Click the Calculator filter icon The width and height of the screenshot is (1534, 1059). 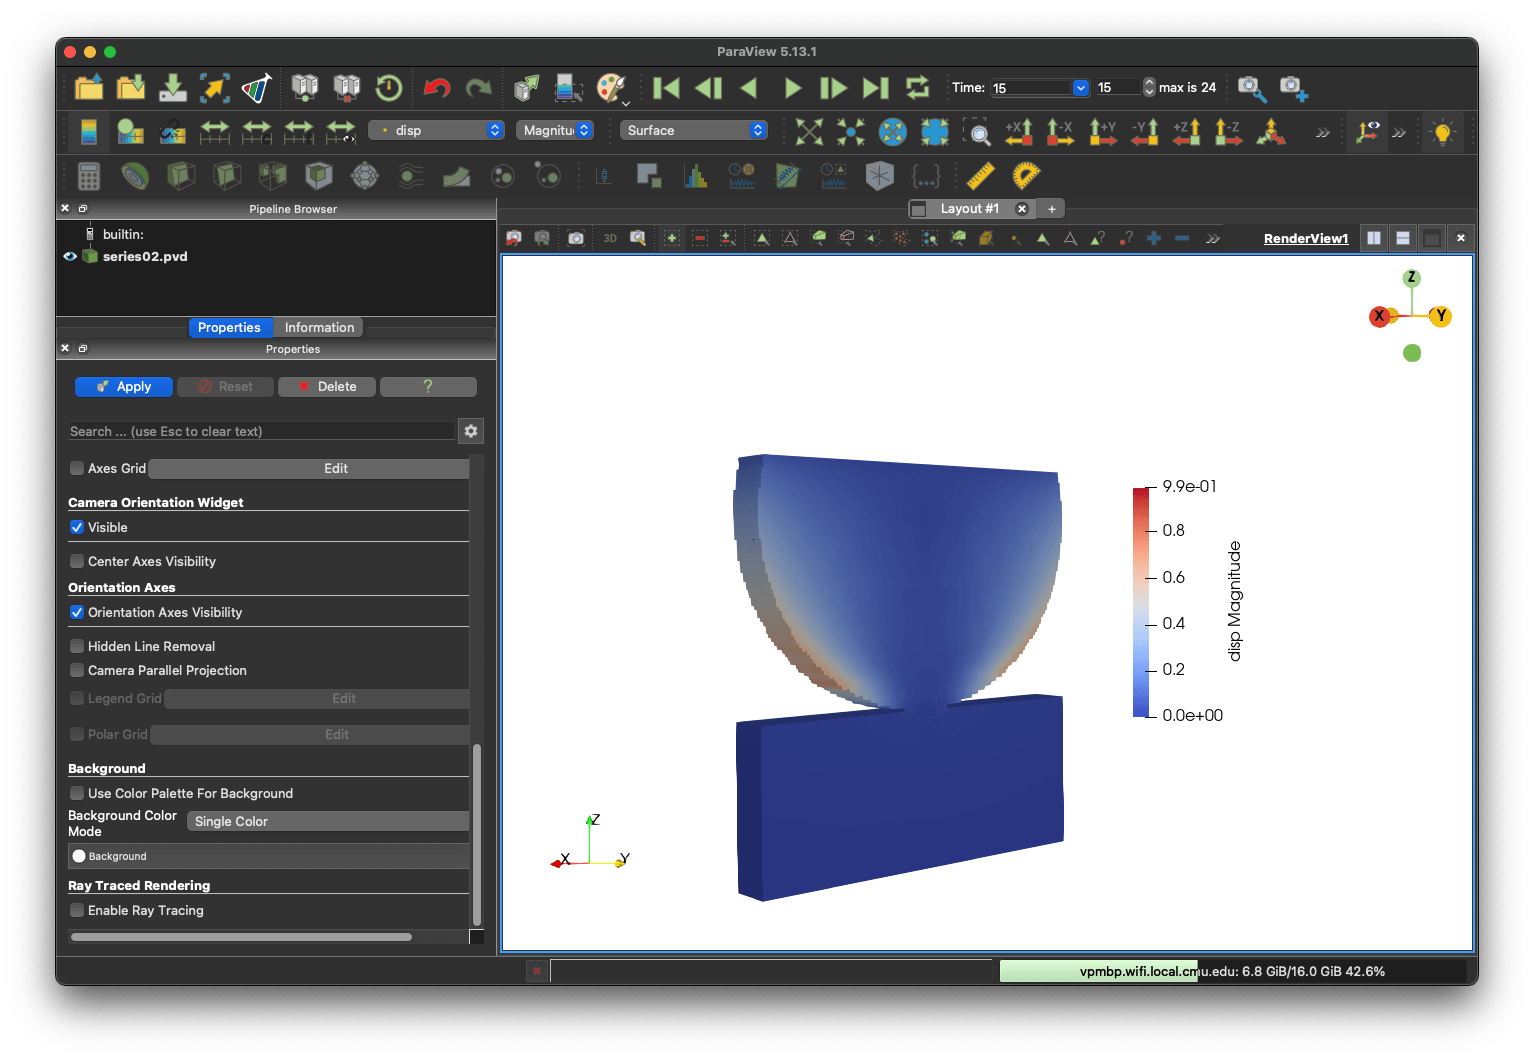89,176
